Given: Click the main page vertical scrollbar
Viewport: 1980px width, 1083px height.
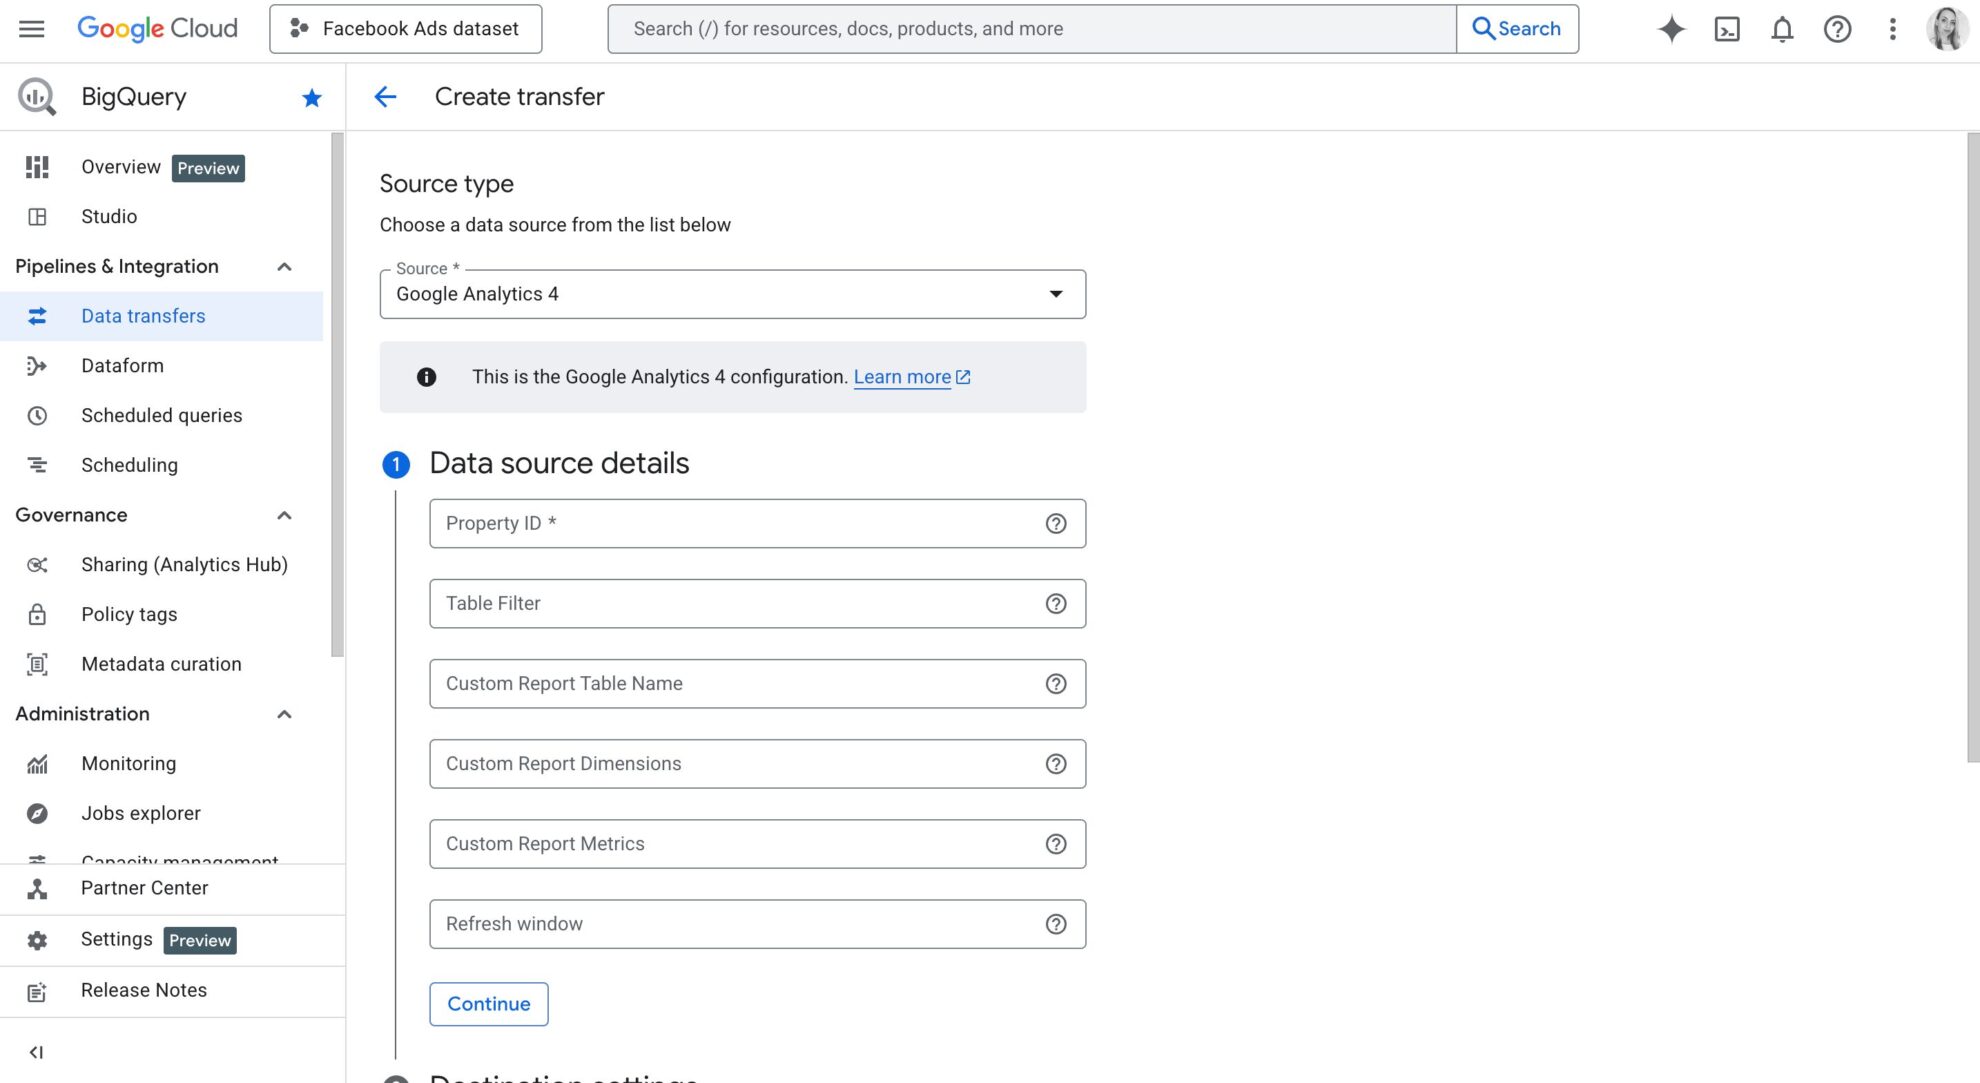Looking at the screenshot, I should click(1972, 447).
